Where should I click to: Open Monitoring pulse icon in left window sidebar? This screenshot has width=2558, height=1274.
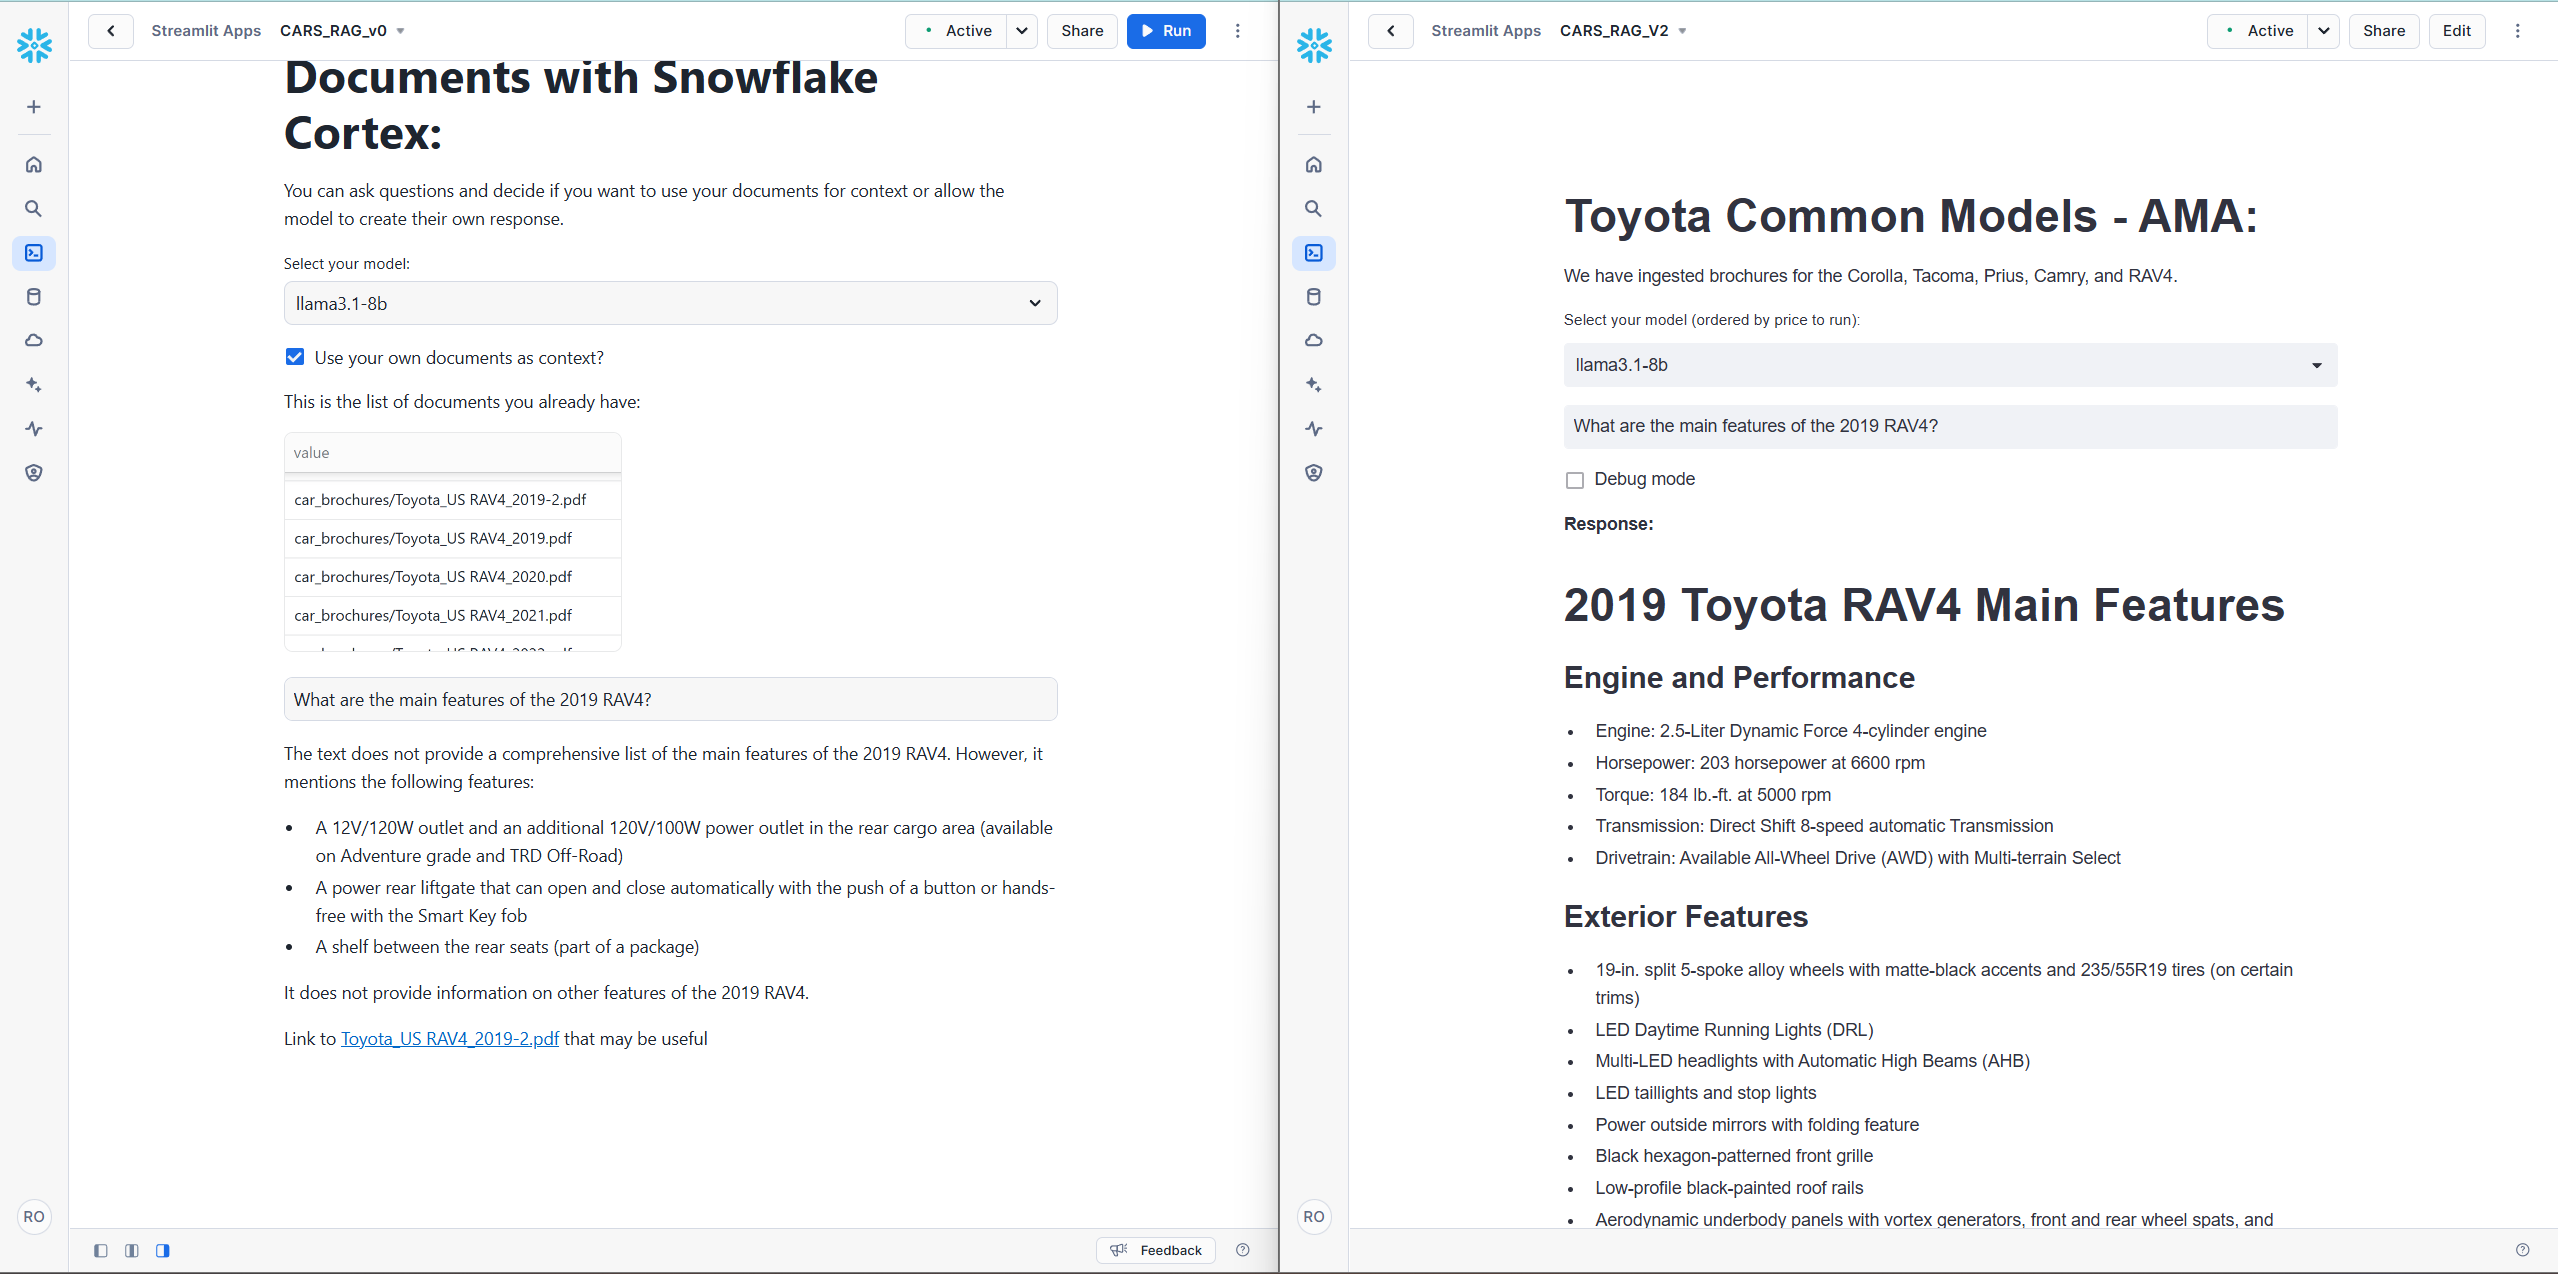click(34, 429)
